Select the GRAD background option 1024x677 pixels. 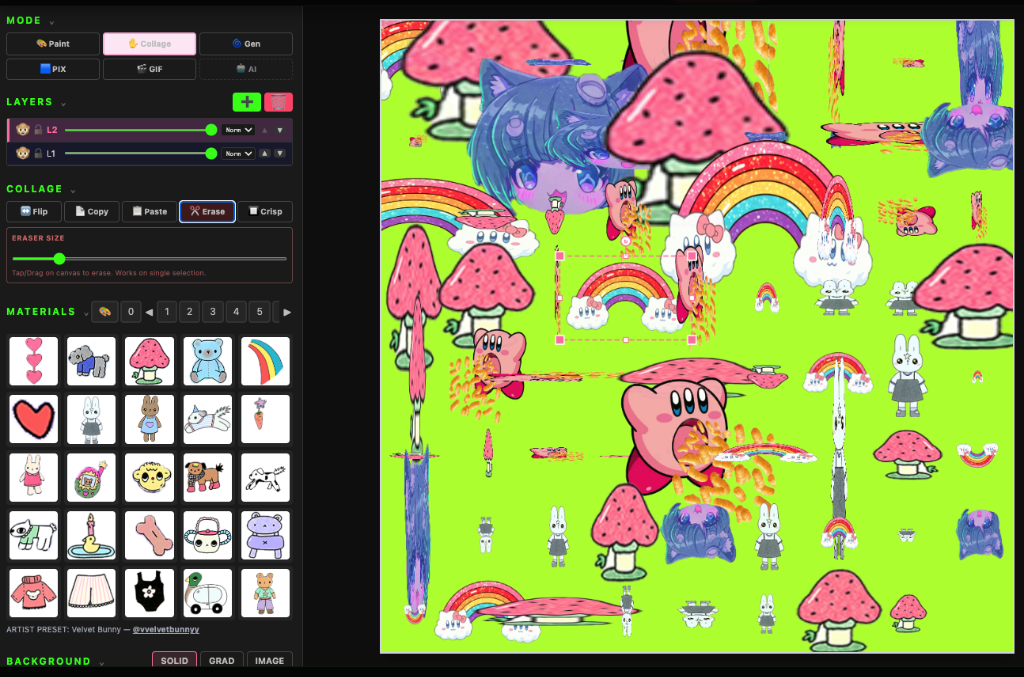[x=221, y=661]
